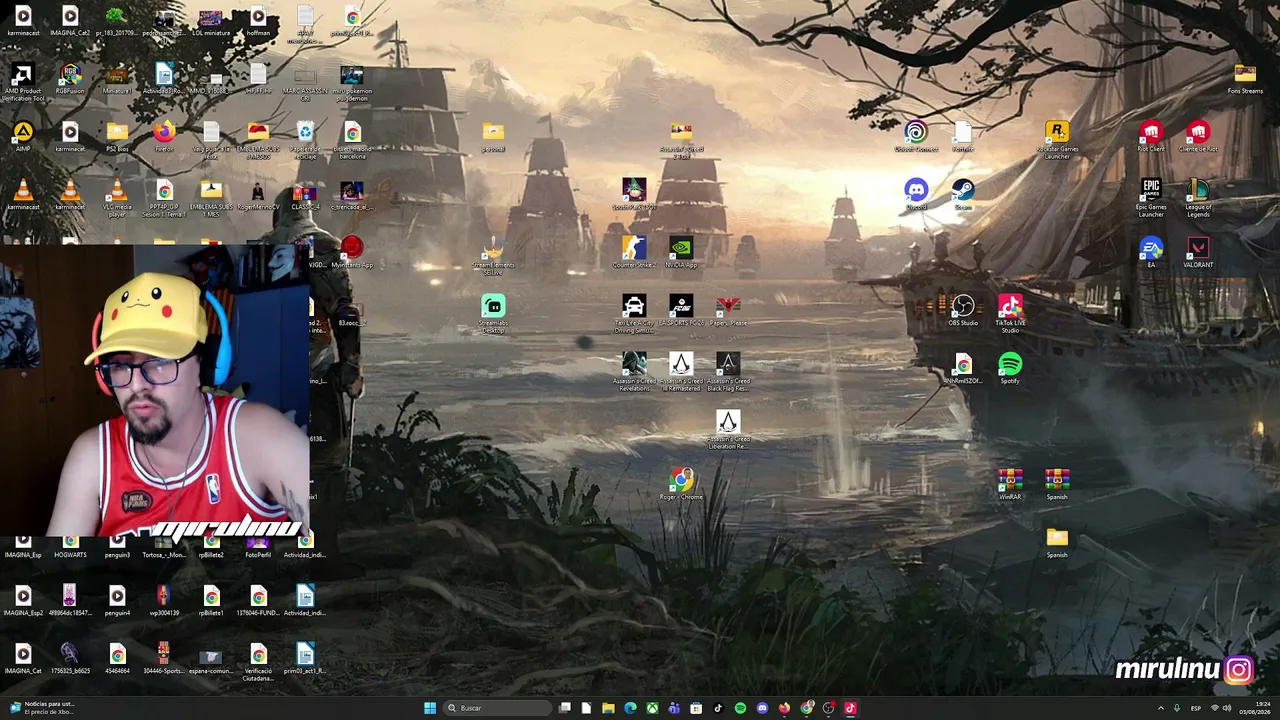Screen dimensions: 1280x720
Task: Select the Rockstar Games Launcher icon
Action: pyautogui.click(x=1057, y=139)
